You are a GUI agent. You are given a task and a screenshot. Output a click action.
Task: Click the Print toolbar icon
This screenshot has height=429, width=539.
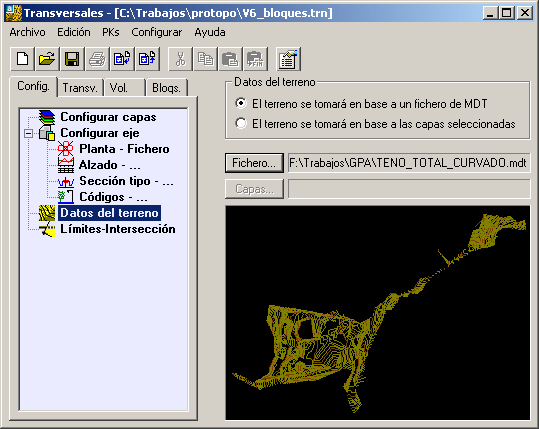click(97, 59)
